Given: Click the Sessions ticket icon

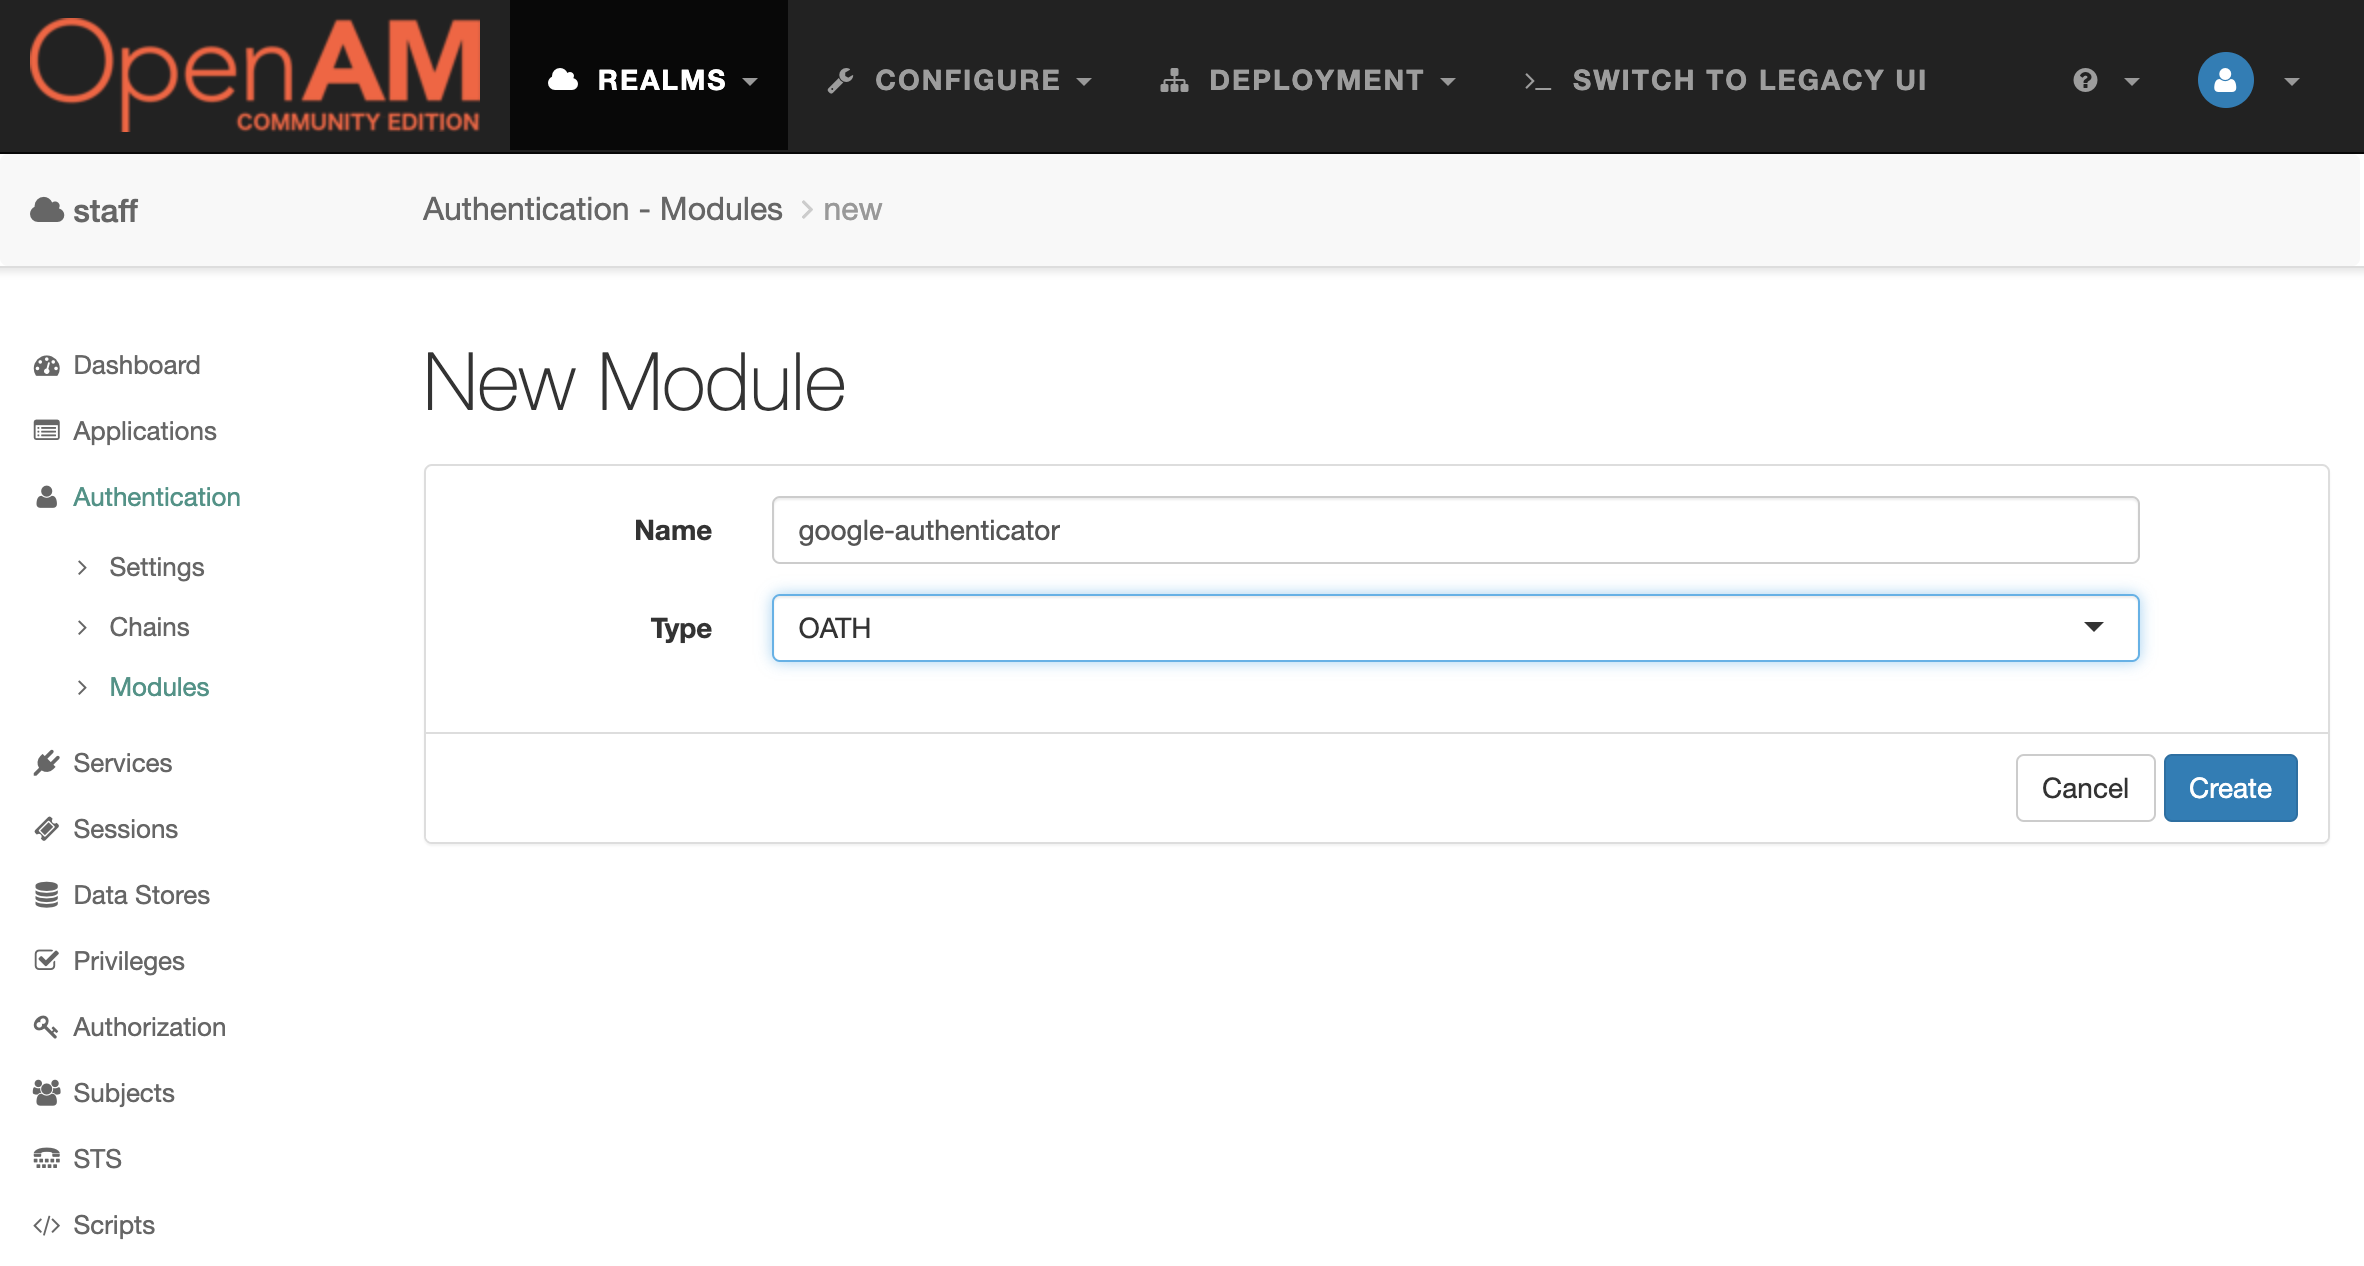Looking at the screenshot, I should click(46, 829).
